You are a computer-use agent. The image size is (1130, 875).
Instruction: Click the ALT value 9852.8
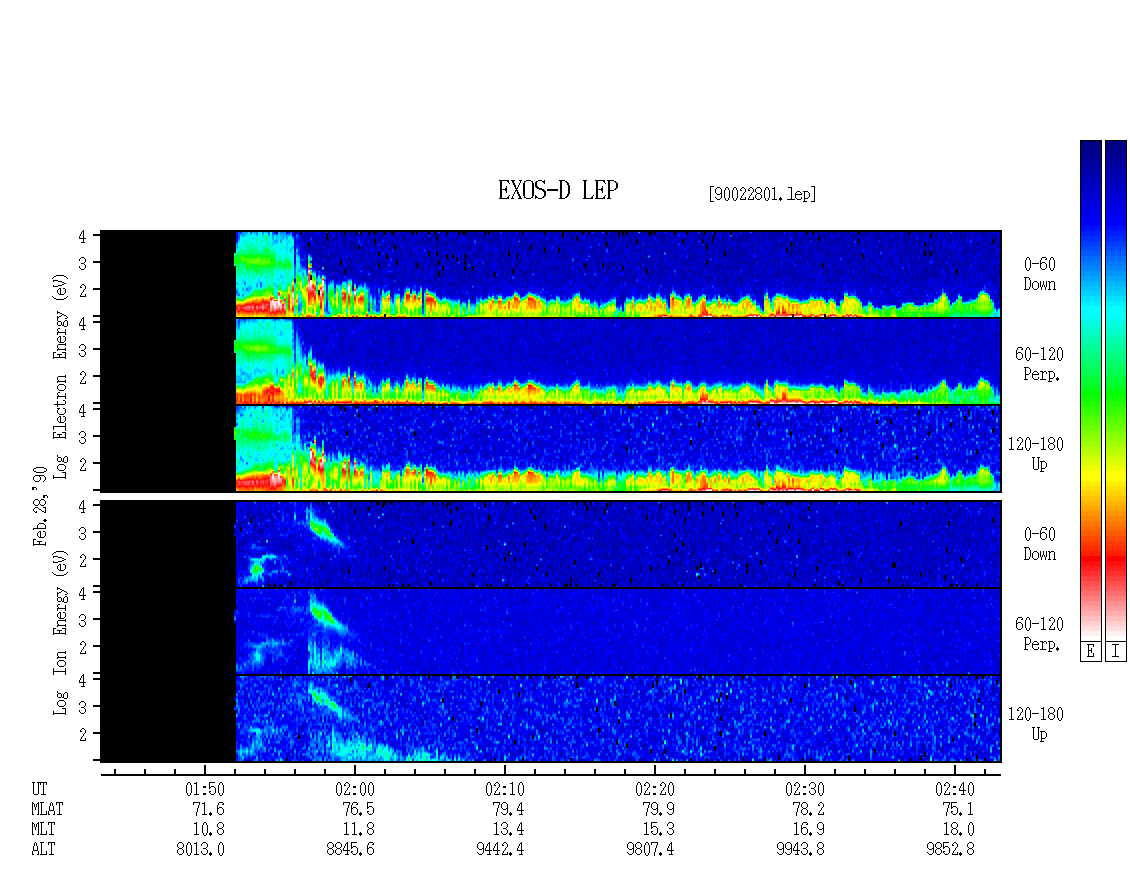click(950, 850)
